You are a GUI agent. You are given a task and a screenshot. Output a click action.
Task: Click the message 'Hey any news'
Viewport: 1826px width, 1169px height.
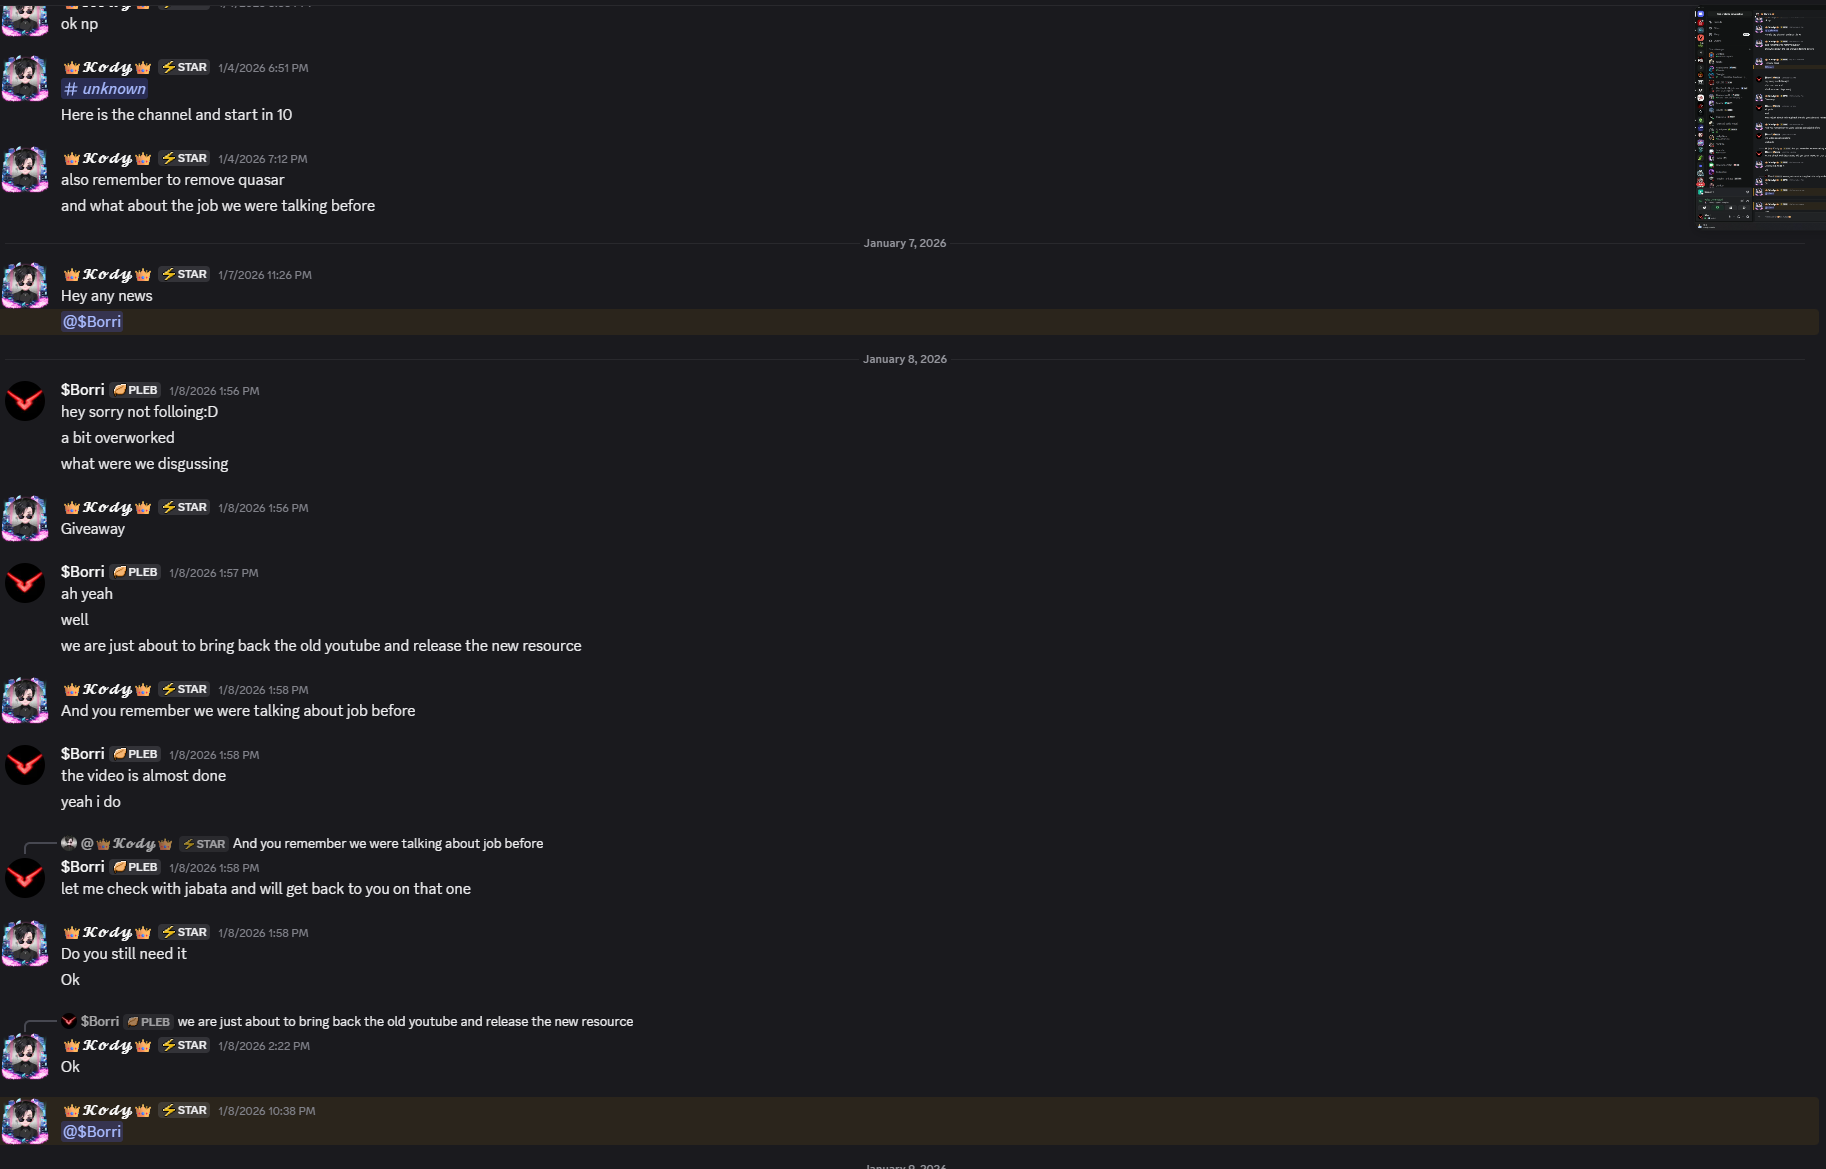click(107, 296)
